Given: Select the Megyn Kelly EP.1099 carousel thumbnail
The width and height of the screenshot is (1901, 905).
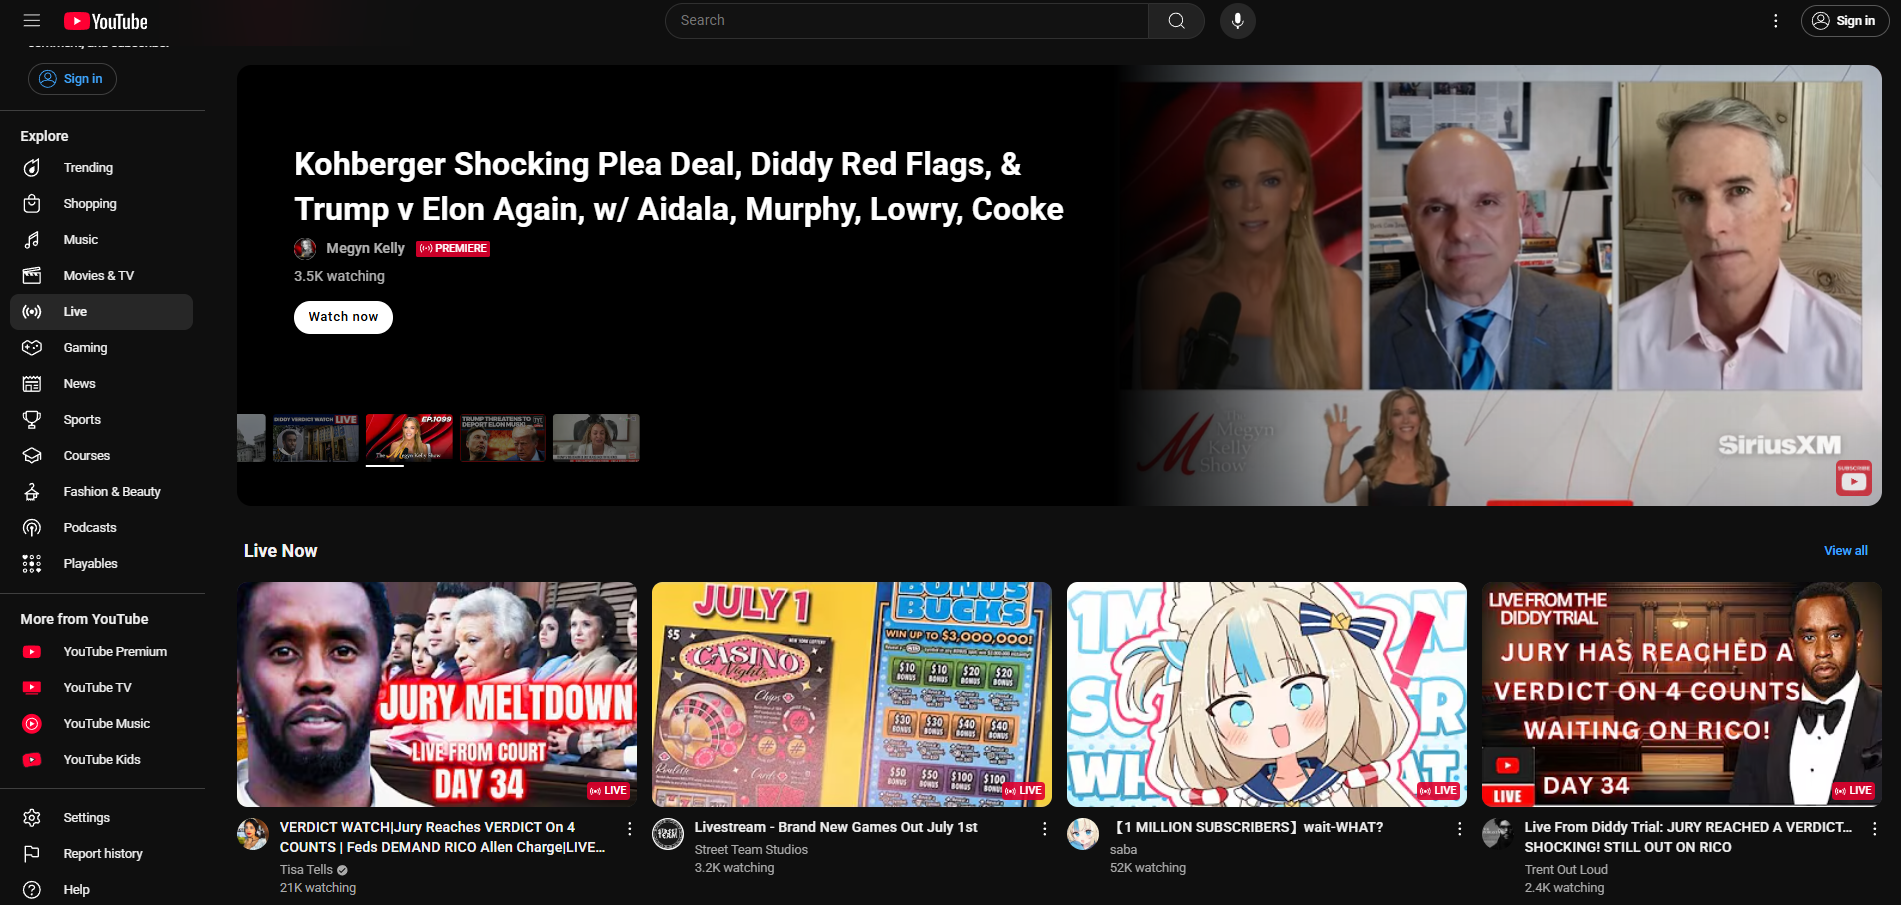Looking at the screenshot, I should (409, 438).
